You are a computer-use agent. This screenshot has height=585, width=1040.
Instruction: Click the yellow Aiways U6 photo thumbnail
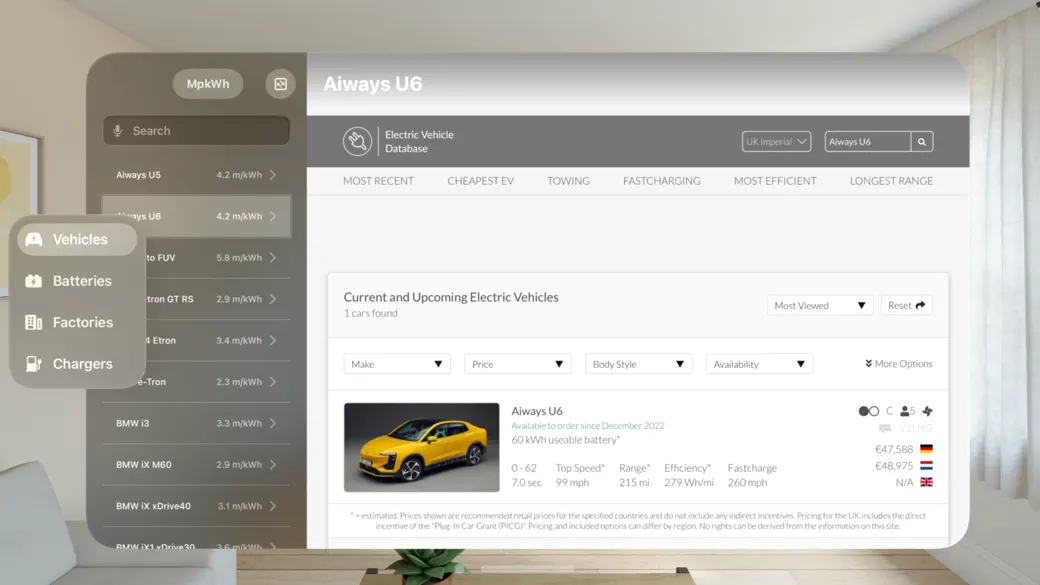[421, 444]
